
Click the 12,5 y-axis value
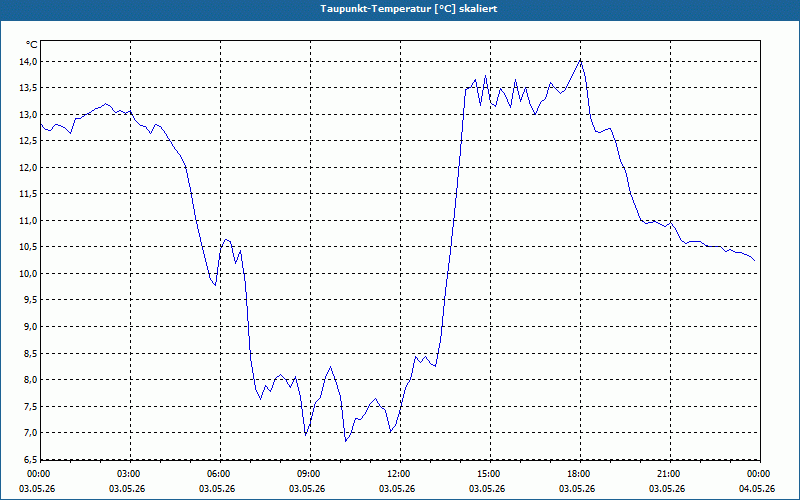pos(28,141)
